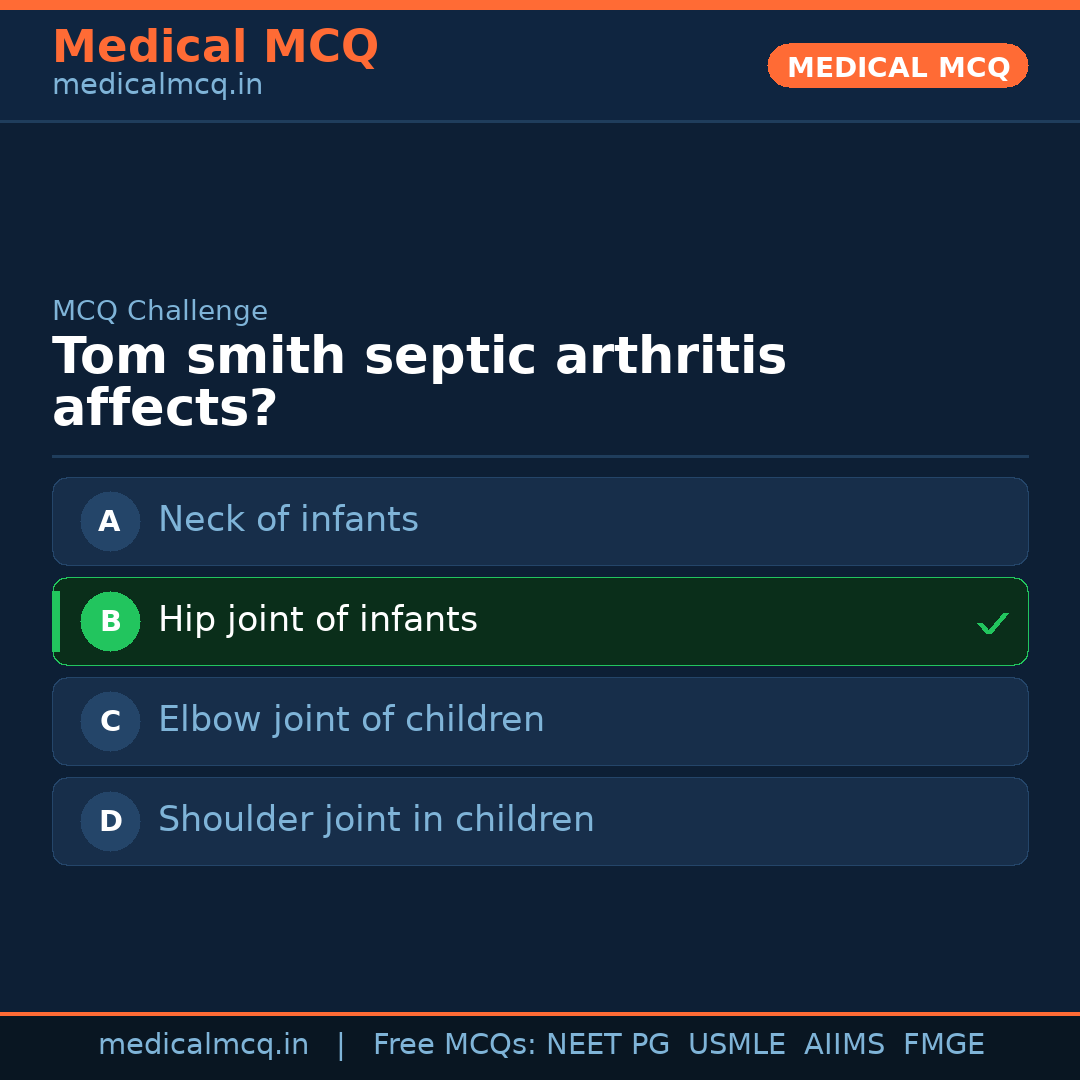1080x1080 pixels.
Task: Click the 'Medical MCQ' header title
Action: click(x=215, y=46)
